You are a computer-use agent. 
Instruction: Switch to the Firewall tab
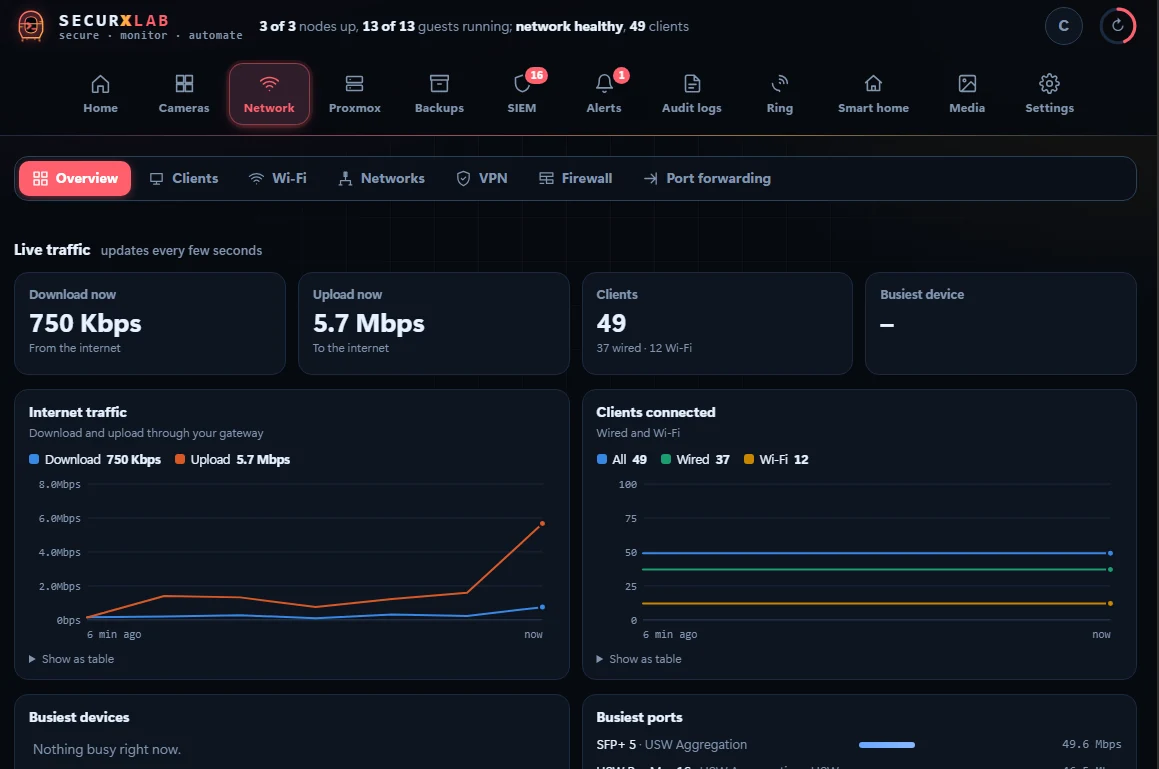coord(576,178)
